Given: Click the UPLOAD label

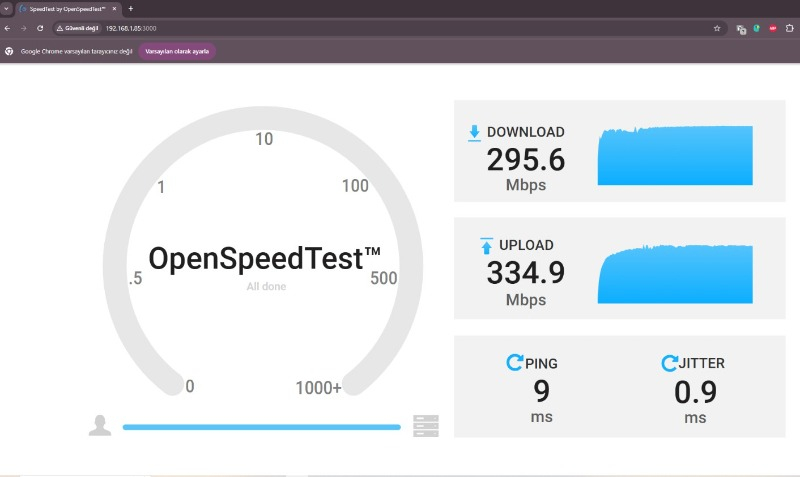Looking at the screenshot, I should tap(526, 245).
